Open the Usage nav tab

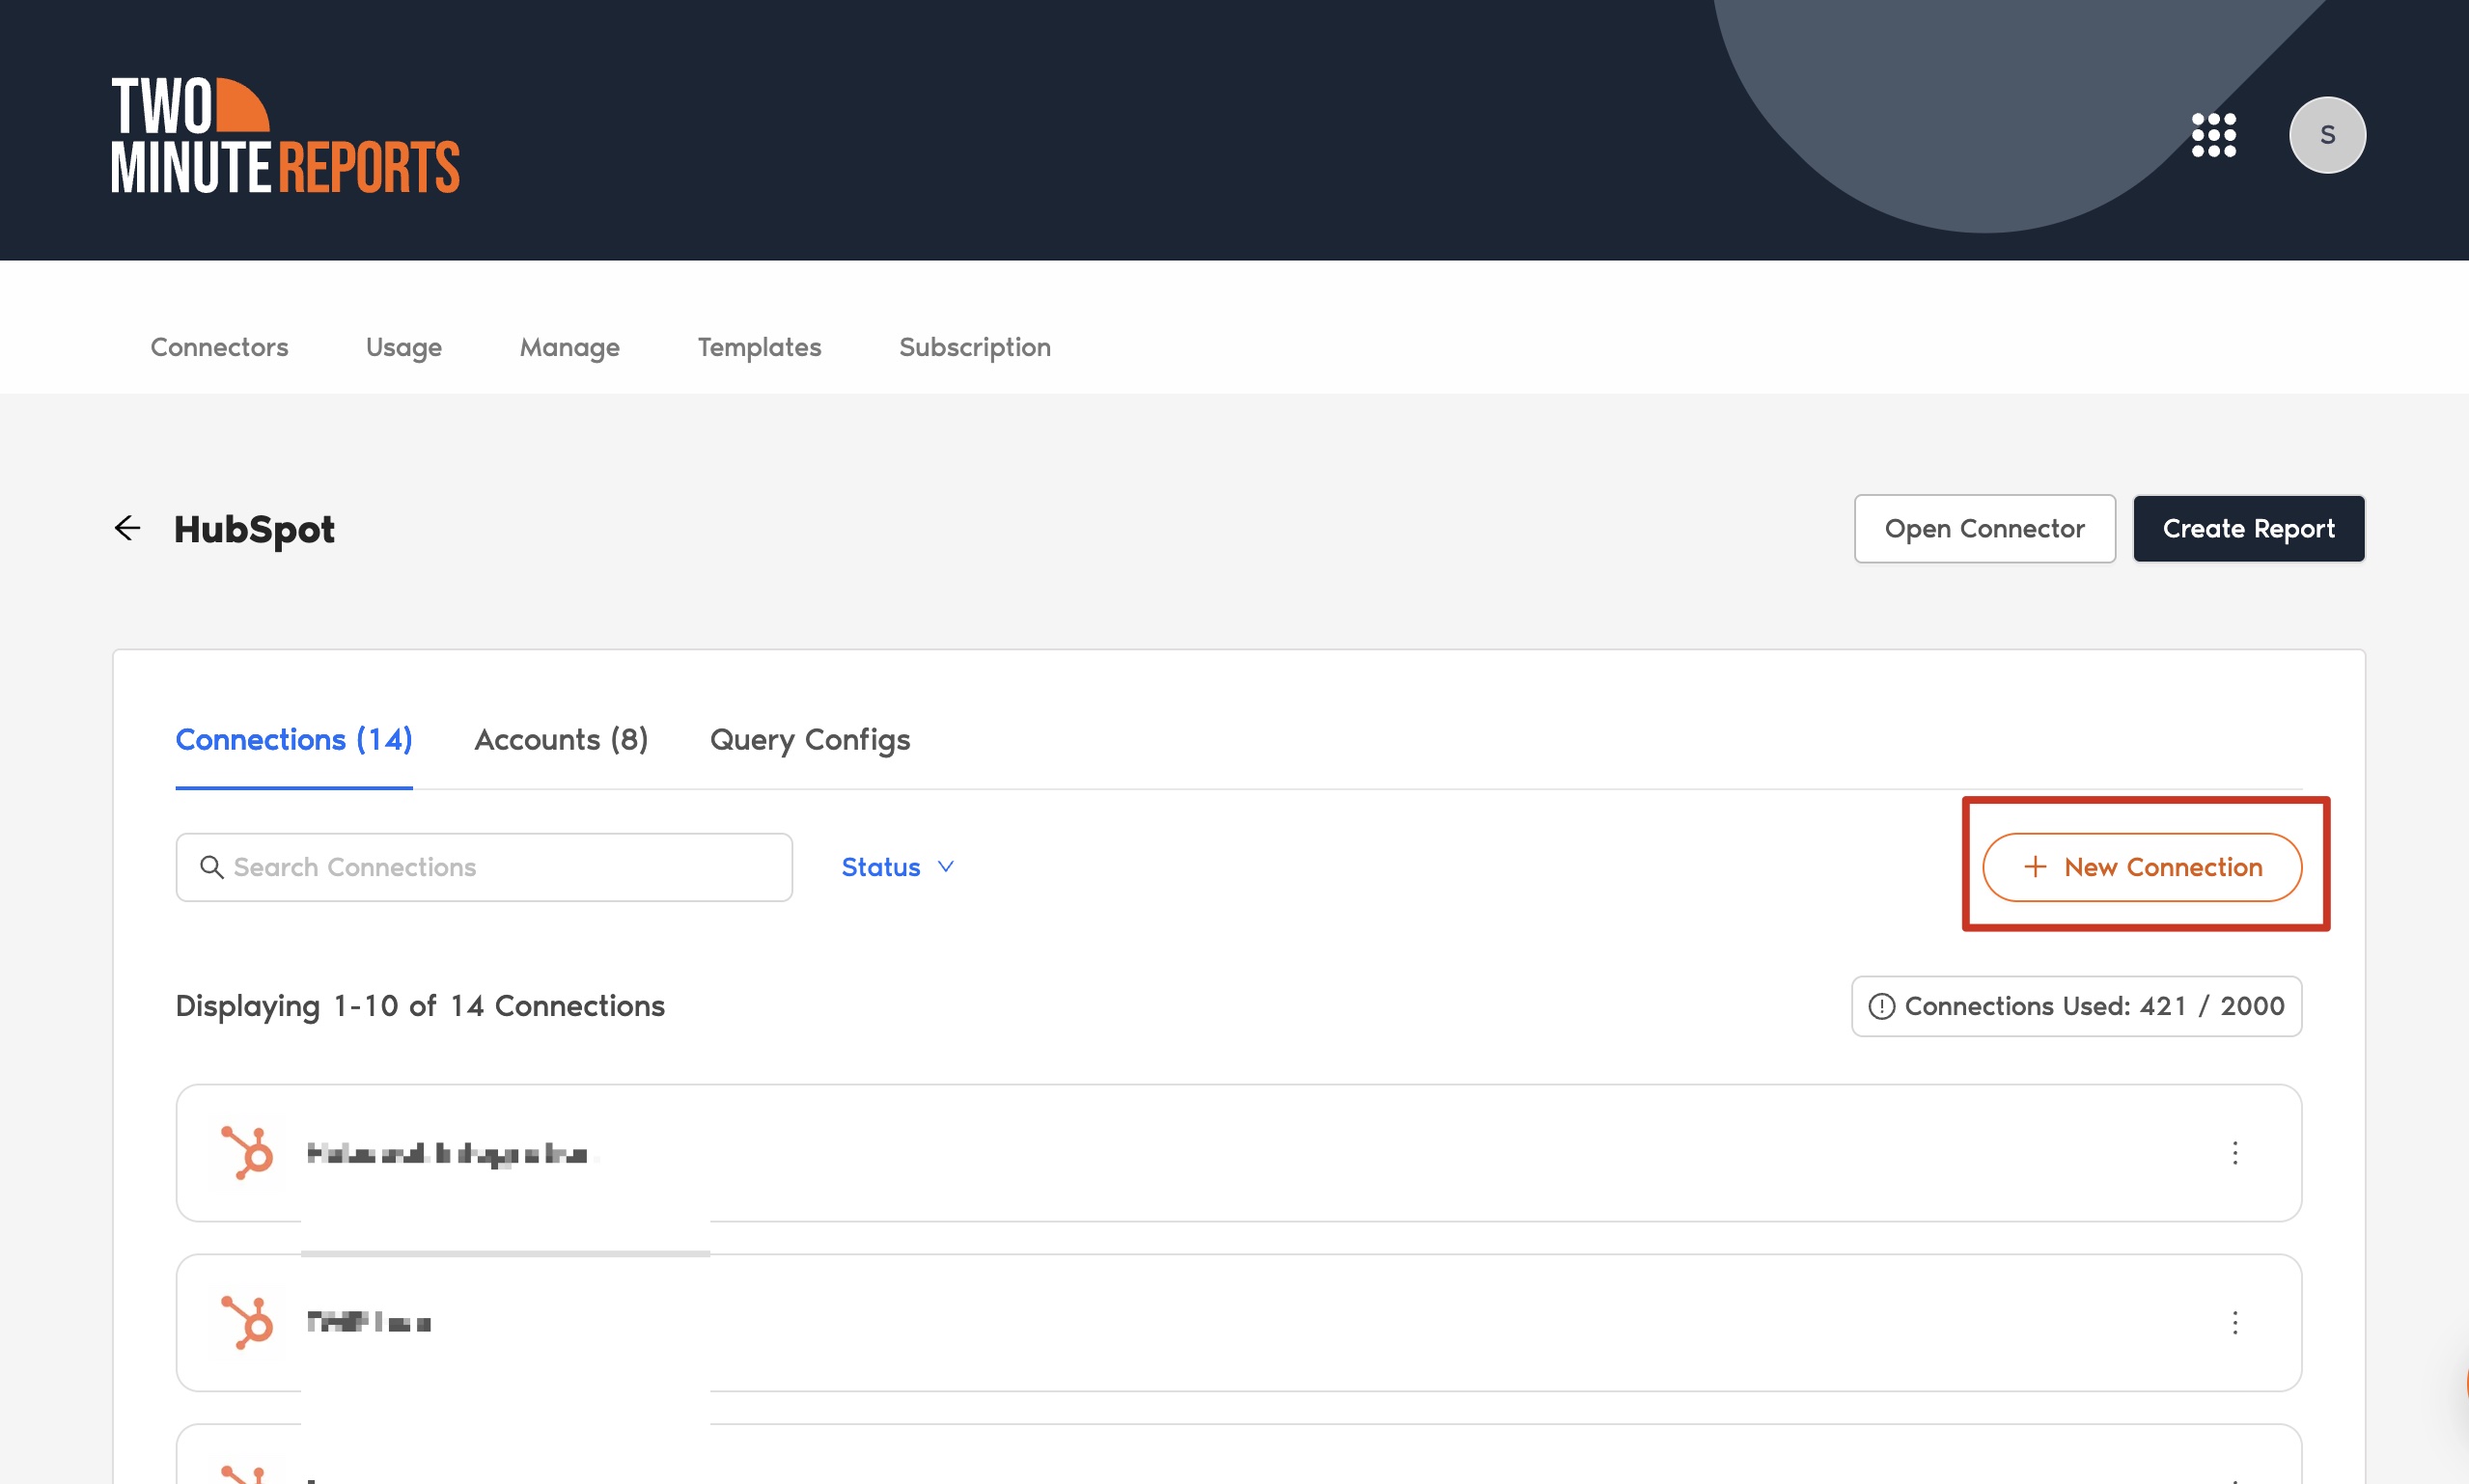[404, 347]
